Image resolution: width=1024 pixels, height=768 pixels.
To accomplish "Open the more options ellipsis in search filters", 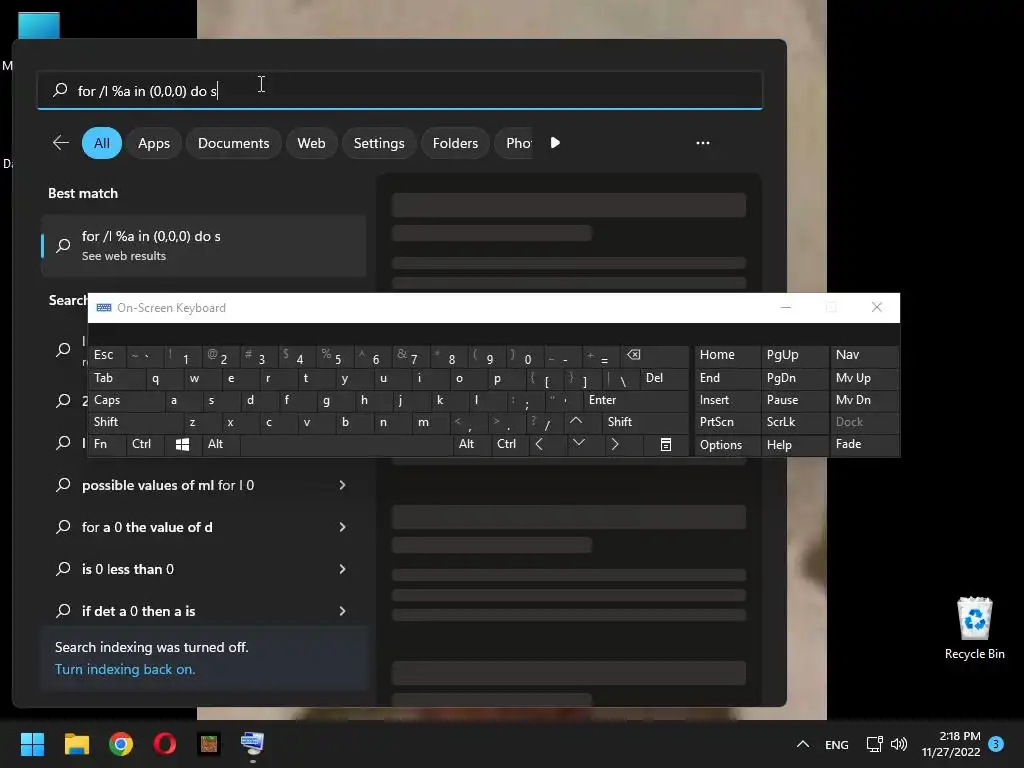I will pyautogui.click(x=703, y=142).
